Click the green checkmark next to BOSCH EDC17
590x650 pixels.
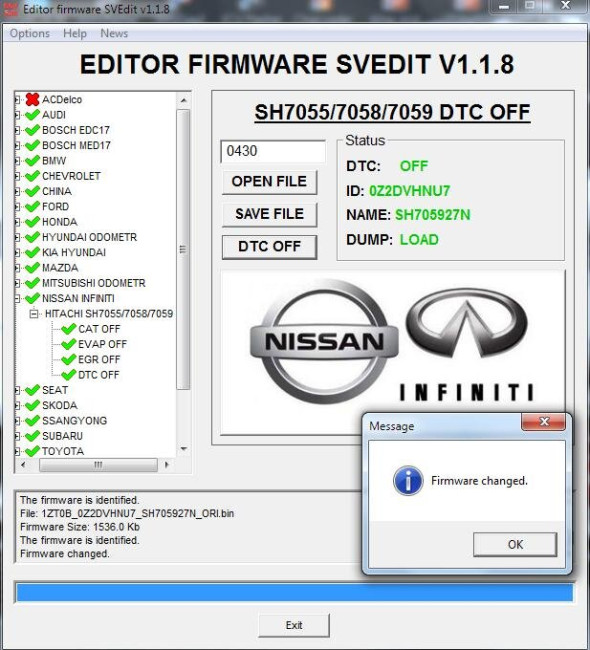click(32, 130)
